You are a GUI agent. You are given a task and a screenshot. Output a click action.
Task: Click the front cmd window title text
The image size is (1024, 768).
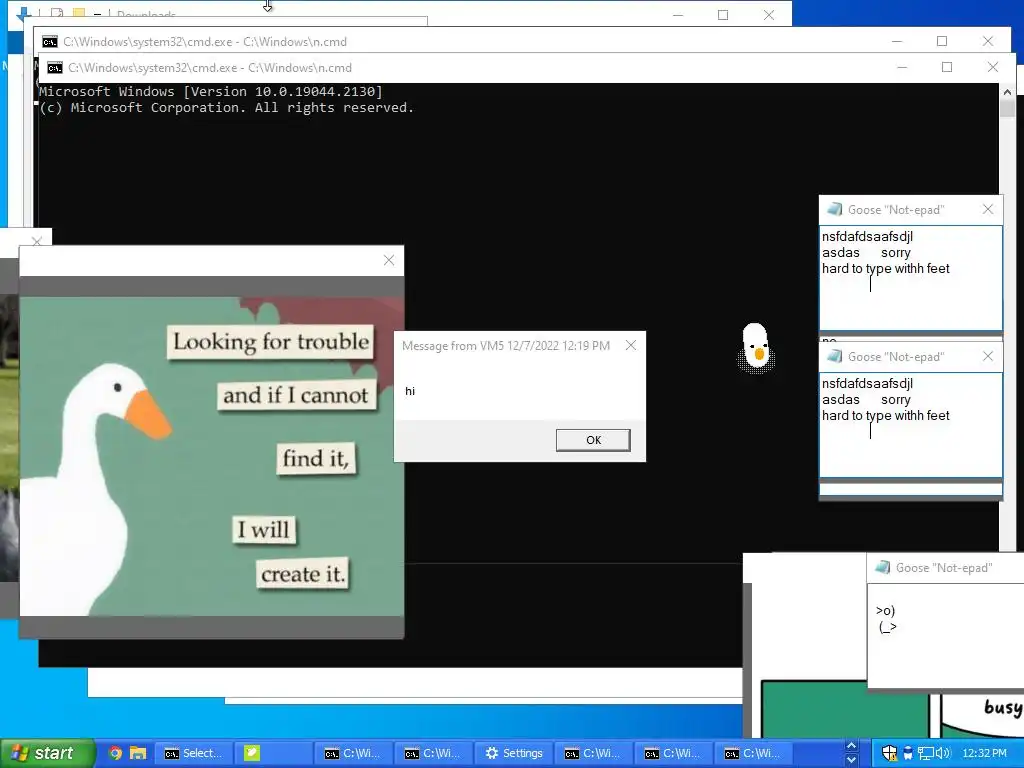click(x=210, y=68)
